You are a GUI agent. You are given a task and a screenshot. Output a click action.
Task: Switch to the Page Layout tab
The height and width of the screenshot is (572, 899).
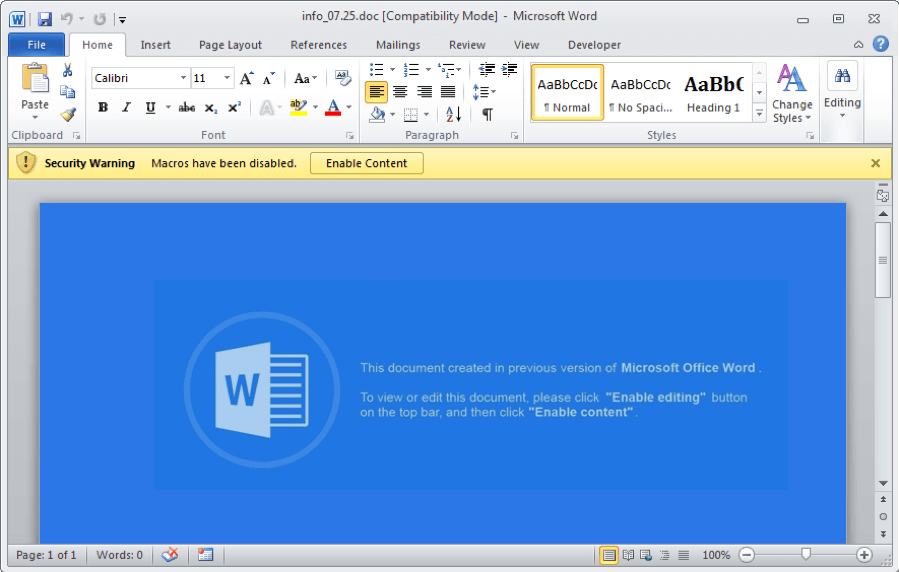pos(230,45)
